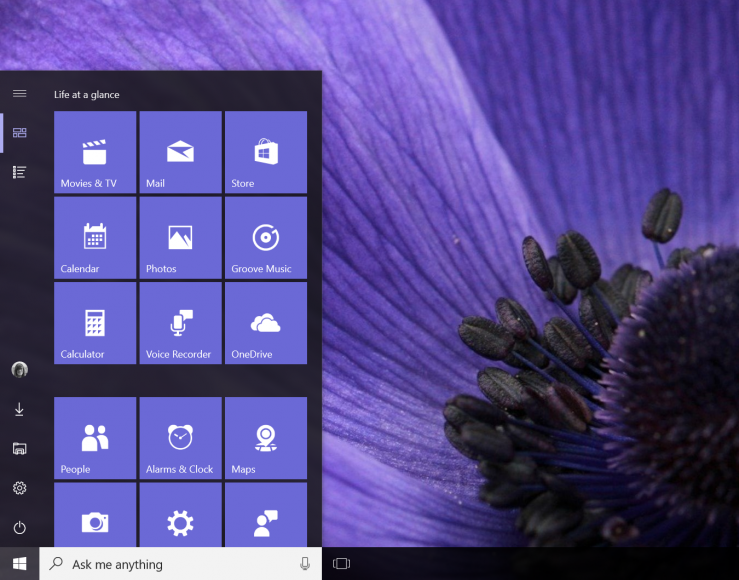Open the Power options menu
Image resolution: width=739 pixels, height=580 pixels.
(19, 528)
